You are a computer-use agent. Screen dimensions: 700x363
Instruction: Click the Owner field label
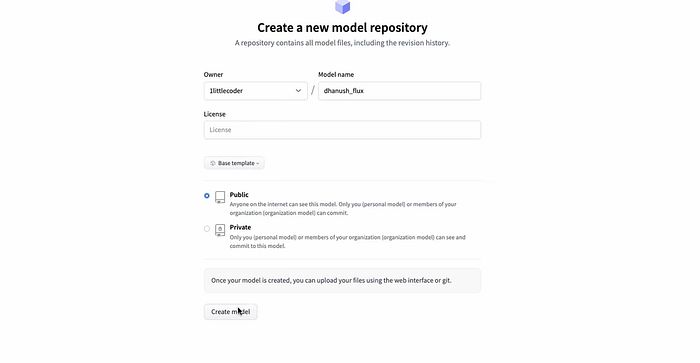(x=213, y=75)
